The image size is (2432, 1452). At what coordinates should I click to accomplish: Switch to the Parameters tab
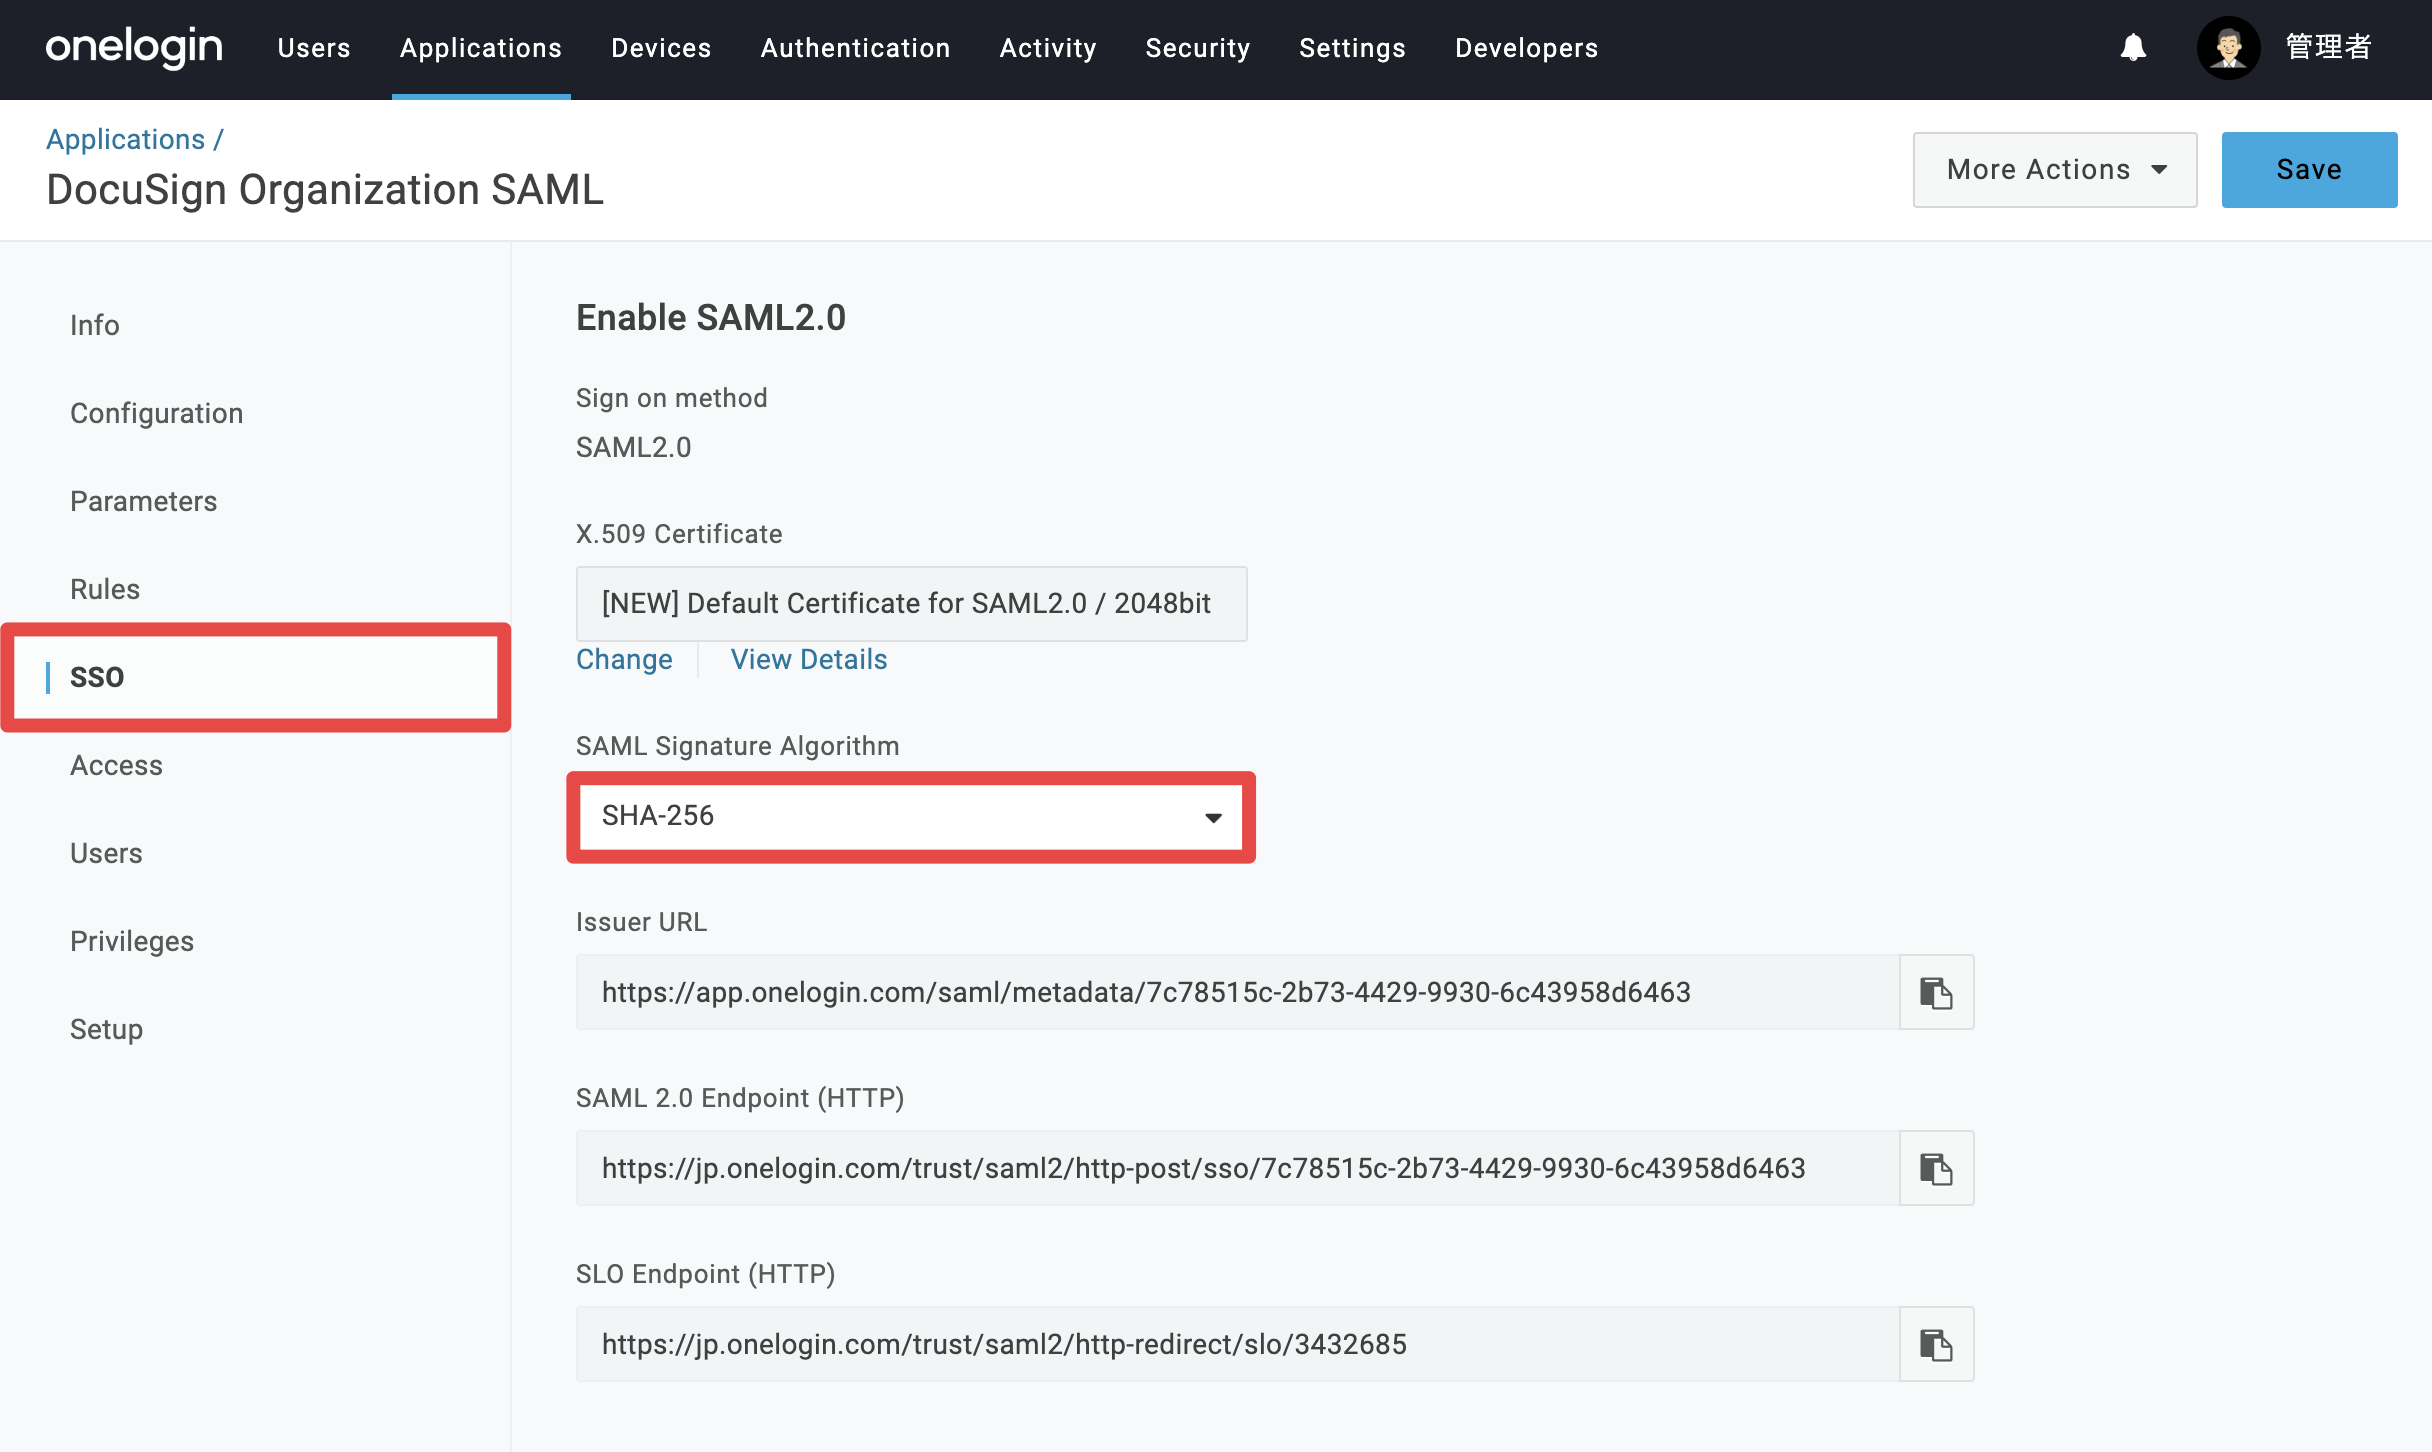tap(143, 501)
